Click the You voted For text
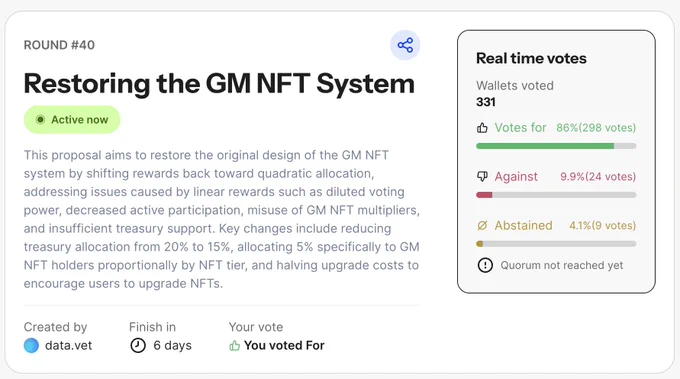Screen dimensions: 680x379 tap(284, 346)
